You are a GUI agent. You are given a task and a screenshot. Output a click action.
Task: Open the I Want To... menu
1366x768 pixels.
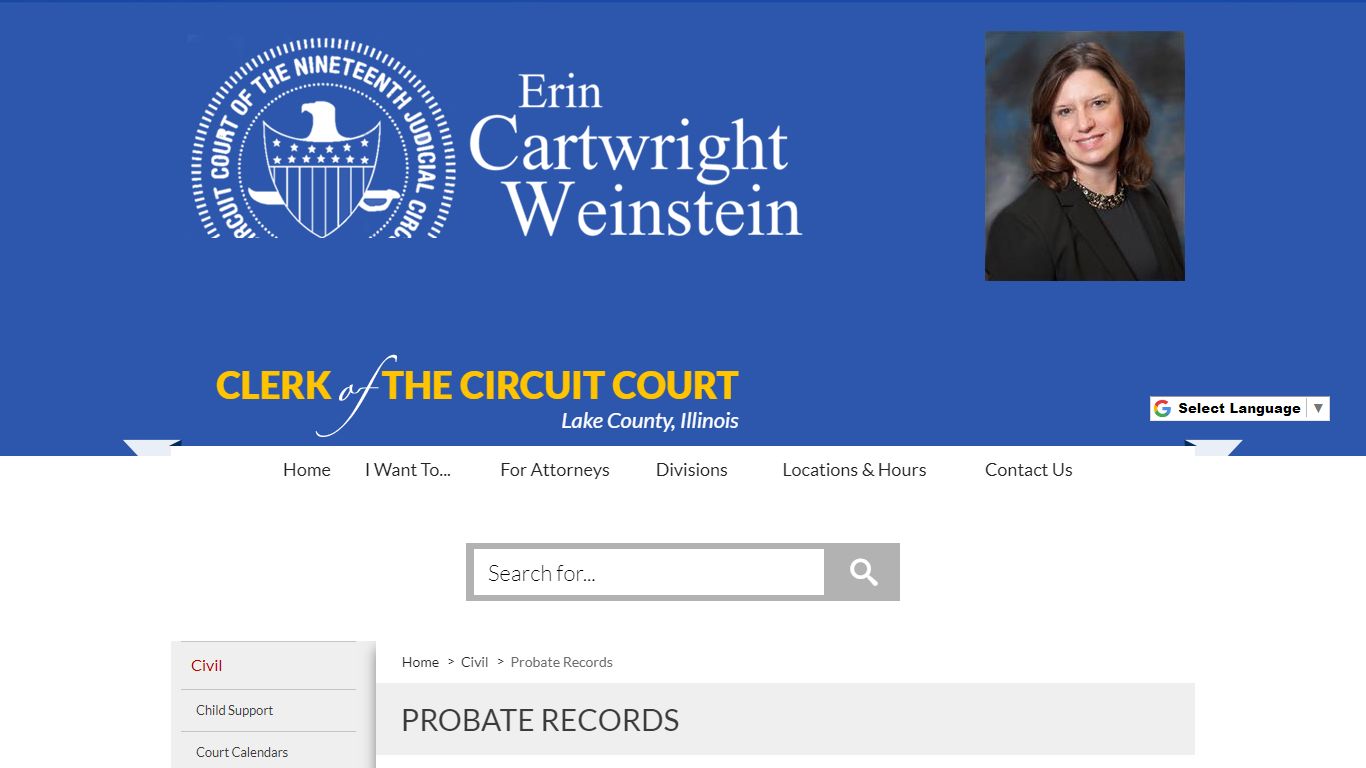pos(408,469)
